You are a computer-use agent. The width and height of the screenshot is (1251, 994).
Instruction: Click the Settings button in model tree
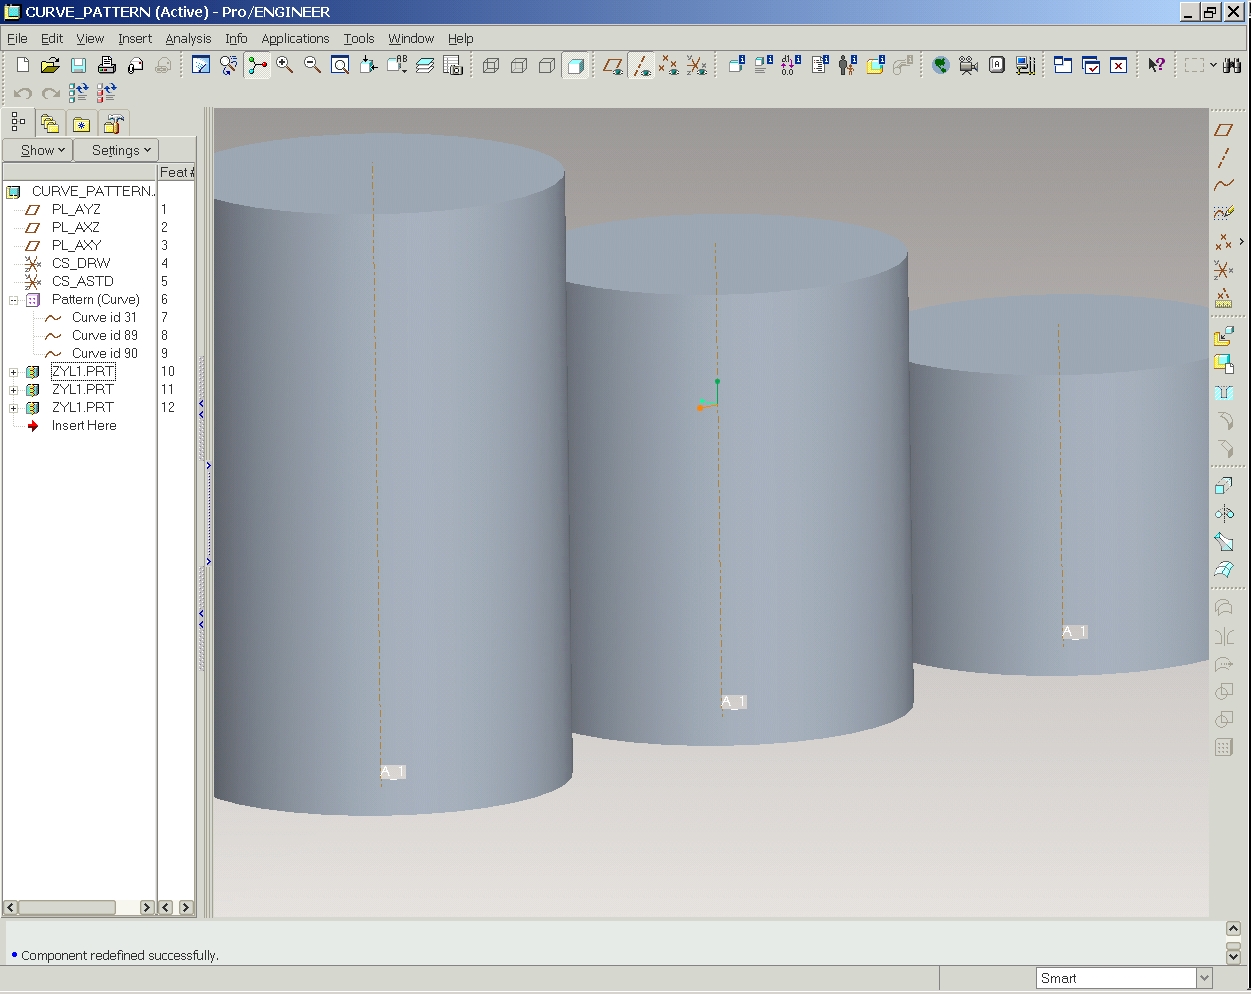point(116,150)
